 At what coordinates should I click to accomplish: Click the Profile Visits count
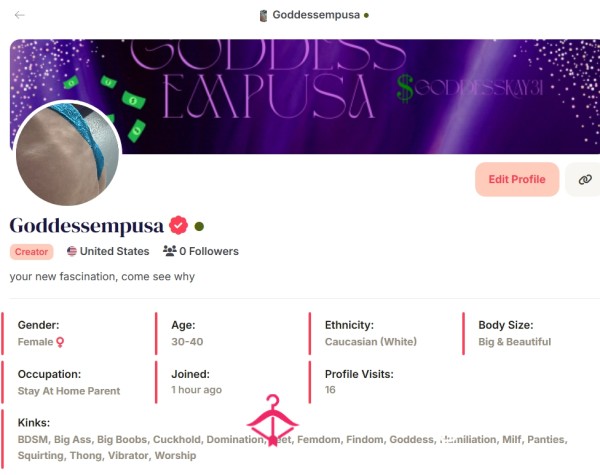(330, 390)
